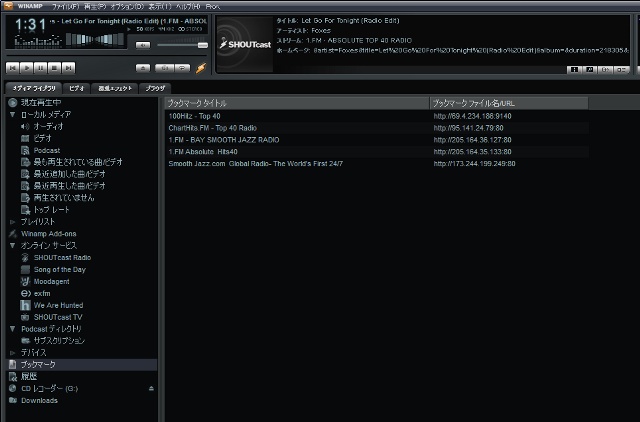Click the Eject/Open file button
The image size is (640, 422).
pyautogui.click(x=143, y=68)
